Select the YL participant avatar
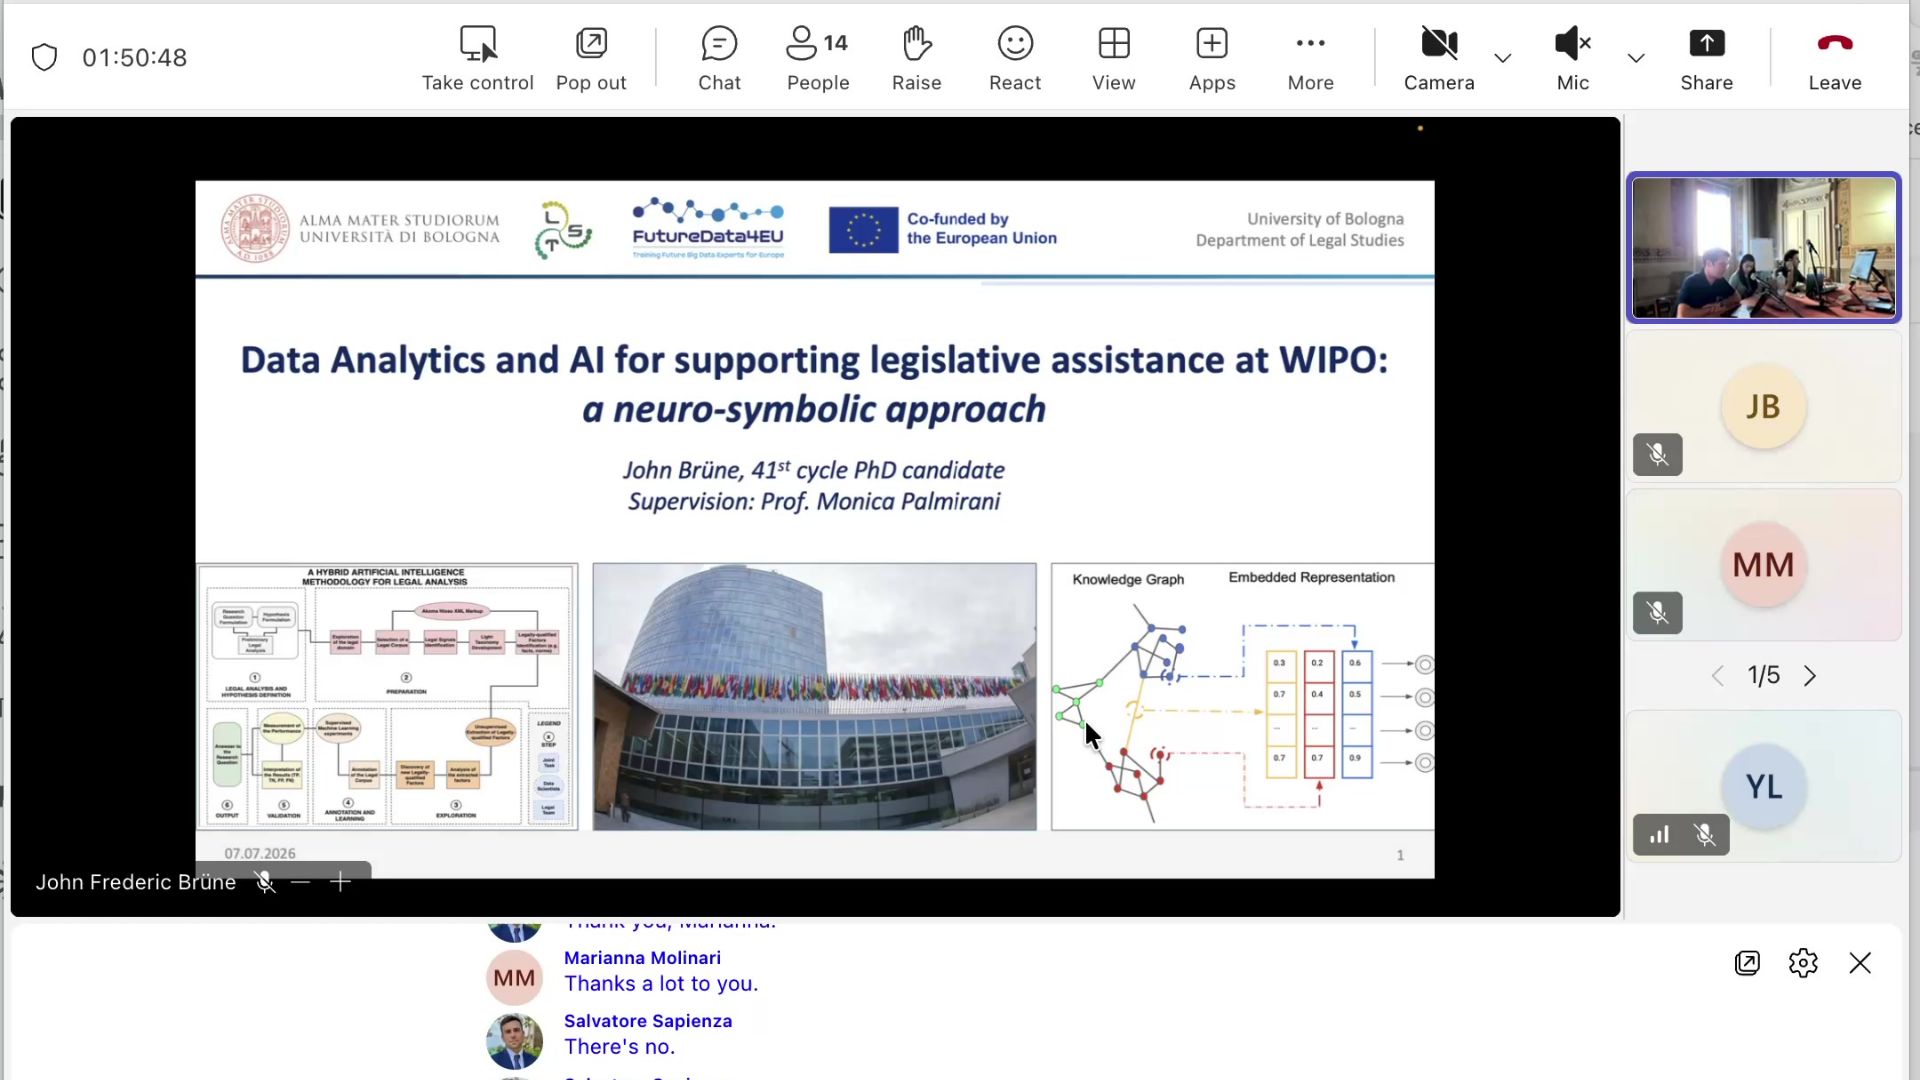 [x=1763, y=787]
